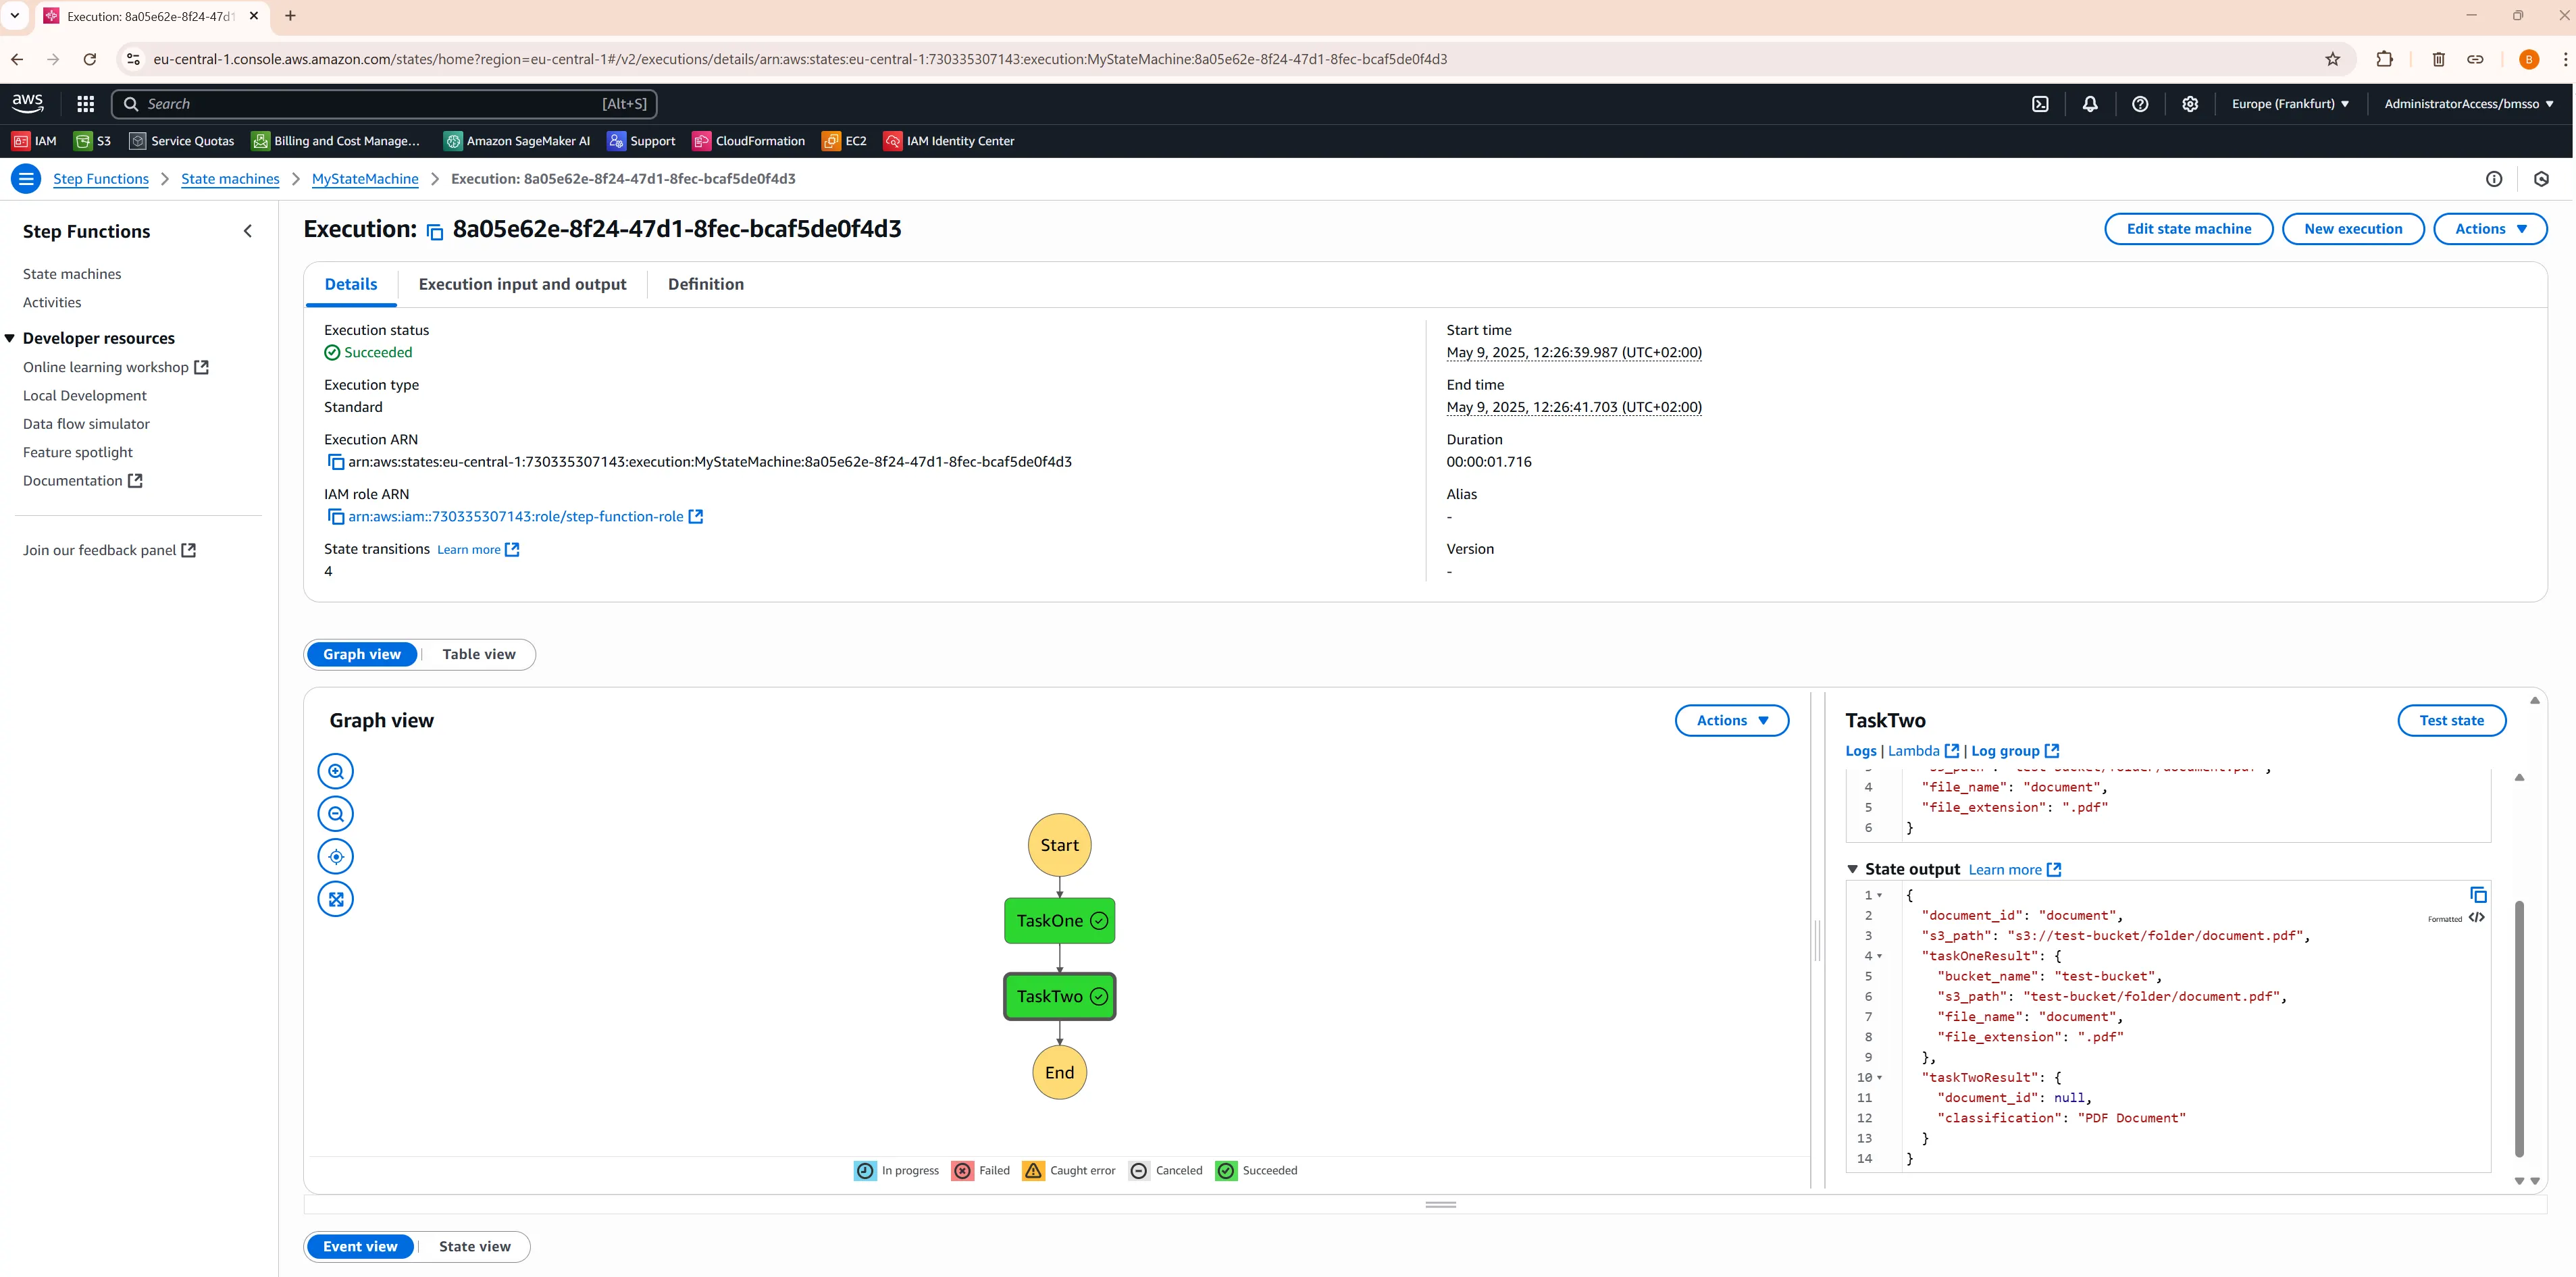Open the help question mark menu
The height and width of the screenshot is (1277, 2576).
point(2140,104)
